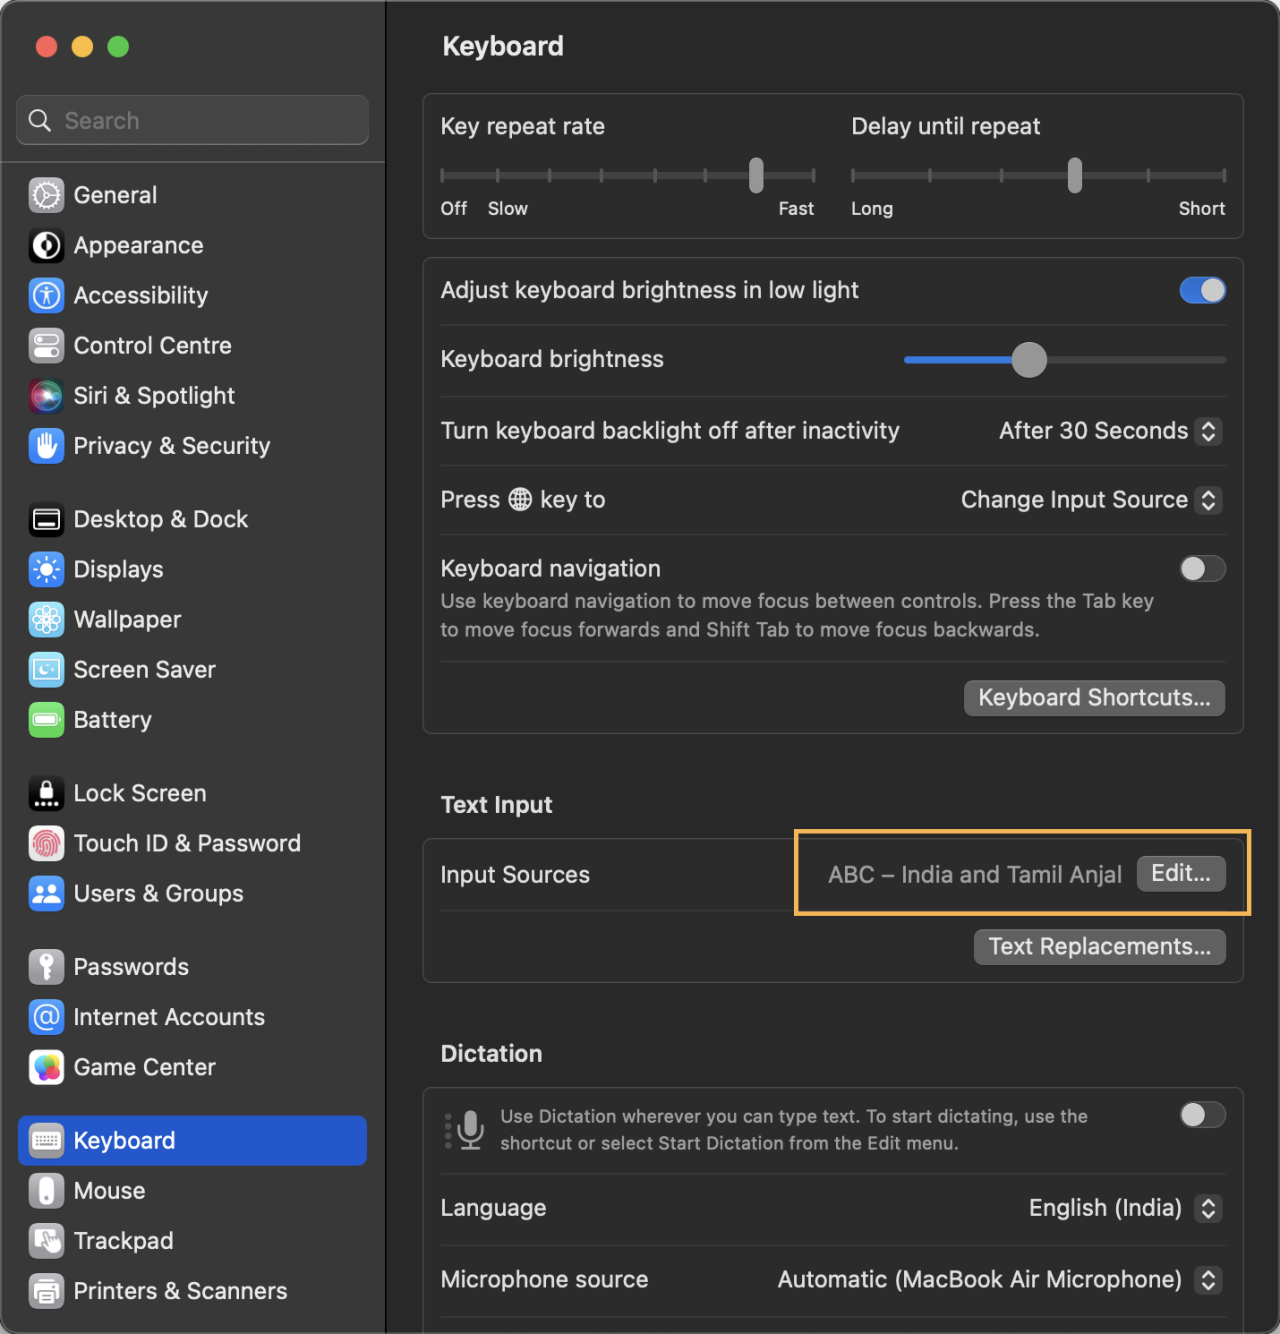Select the Touch ID & Password fingerprint icon

[x=46, y=843]
